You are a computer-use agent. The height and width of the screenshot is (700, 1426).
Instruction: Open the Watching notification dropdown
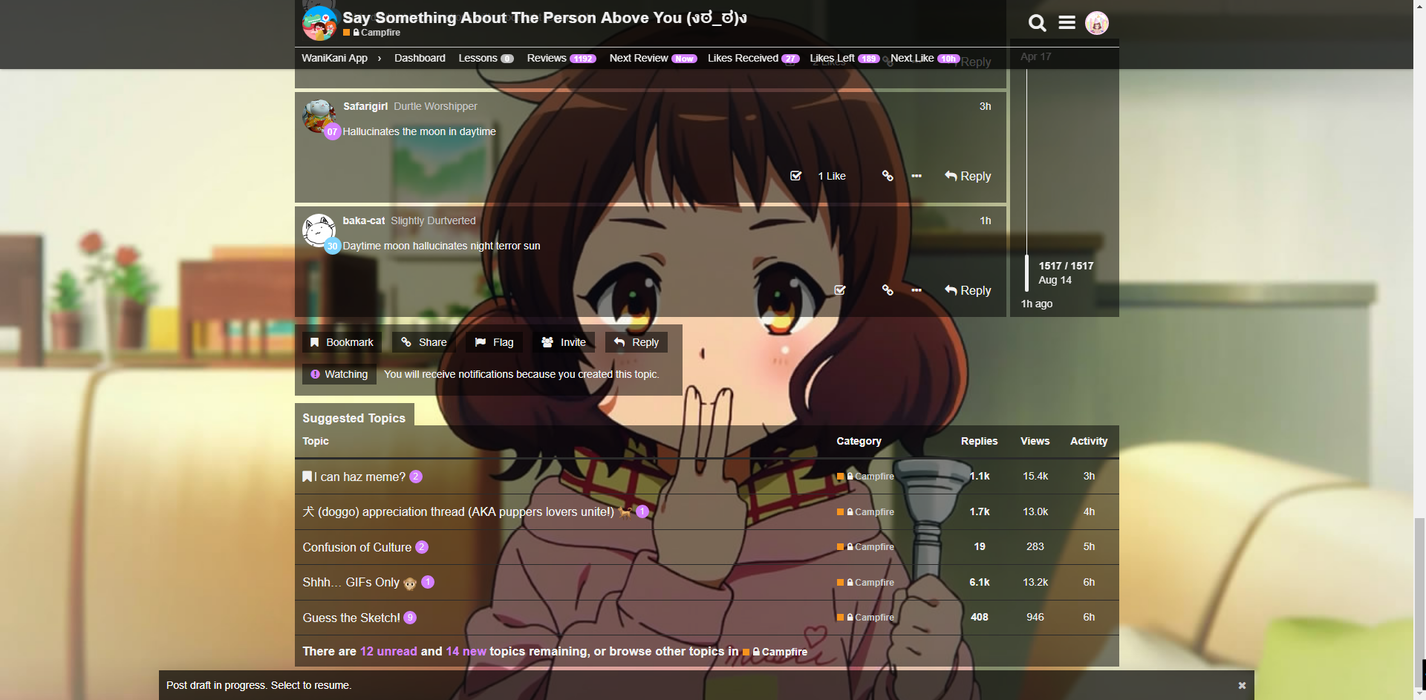339,374
